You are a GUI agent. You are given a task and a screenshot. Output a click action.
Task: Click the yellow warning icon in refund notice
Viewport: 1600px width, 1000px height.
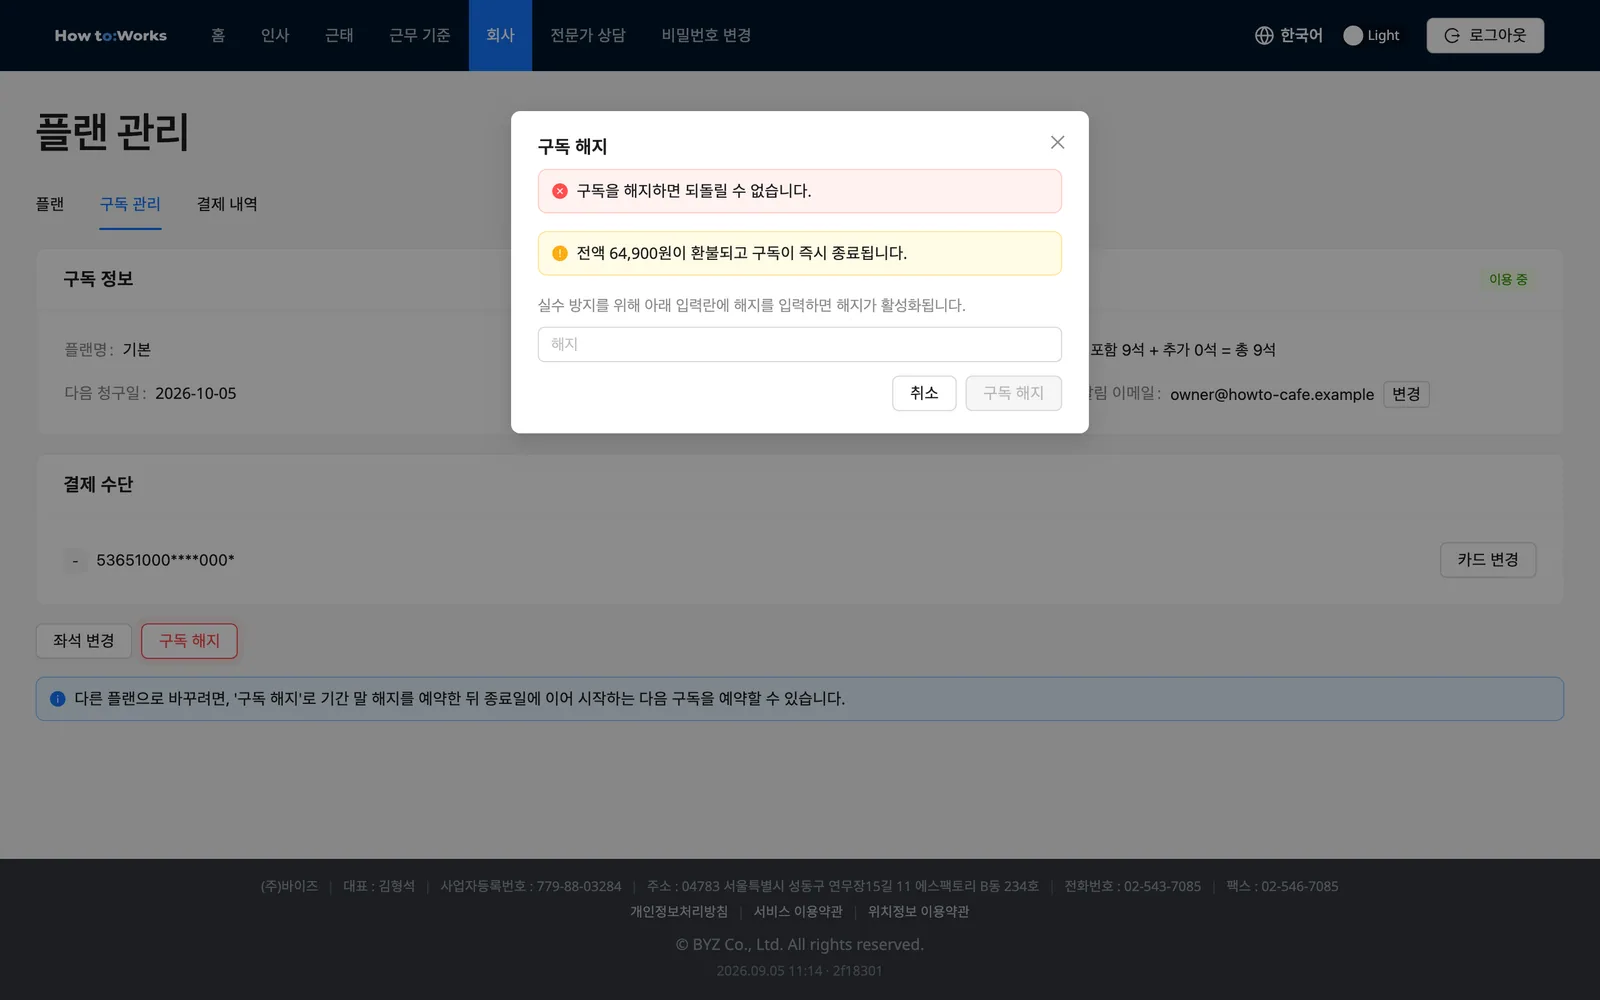560,253
